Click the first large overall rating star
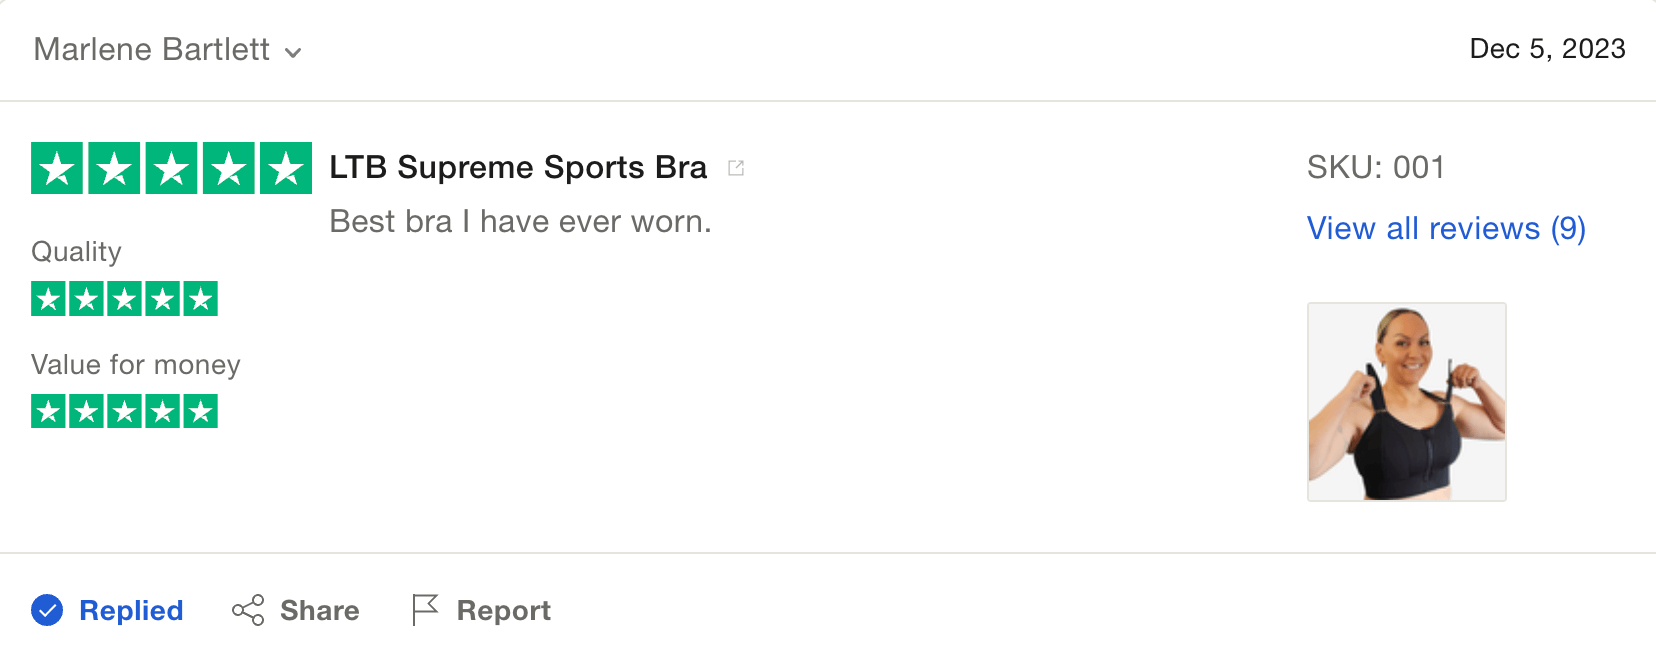1656x650 pixels. [x=58, y=168]
